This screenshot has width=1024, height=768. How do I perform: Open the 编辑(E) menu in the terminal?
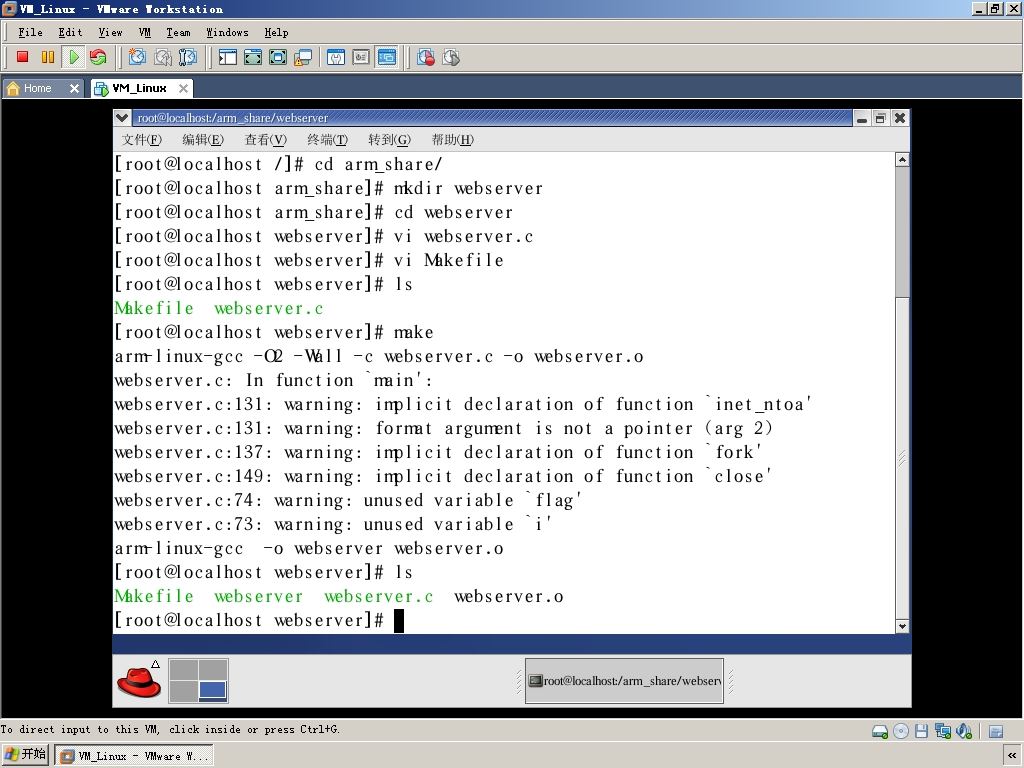click(202, 140)
